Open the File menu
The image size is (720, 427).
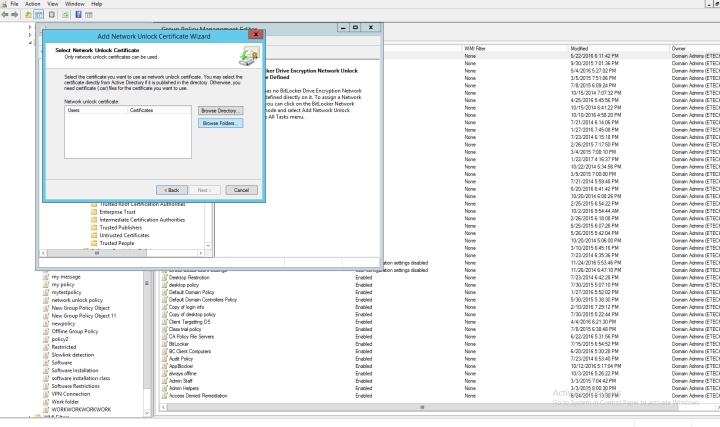[14, 4]
